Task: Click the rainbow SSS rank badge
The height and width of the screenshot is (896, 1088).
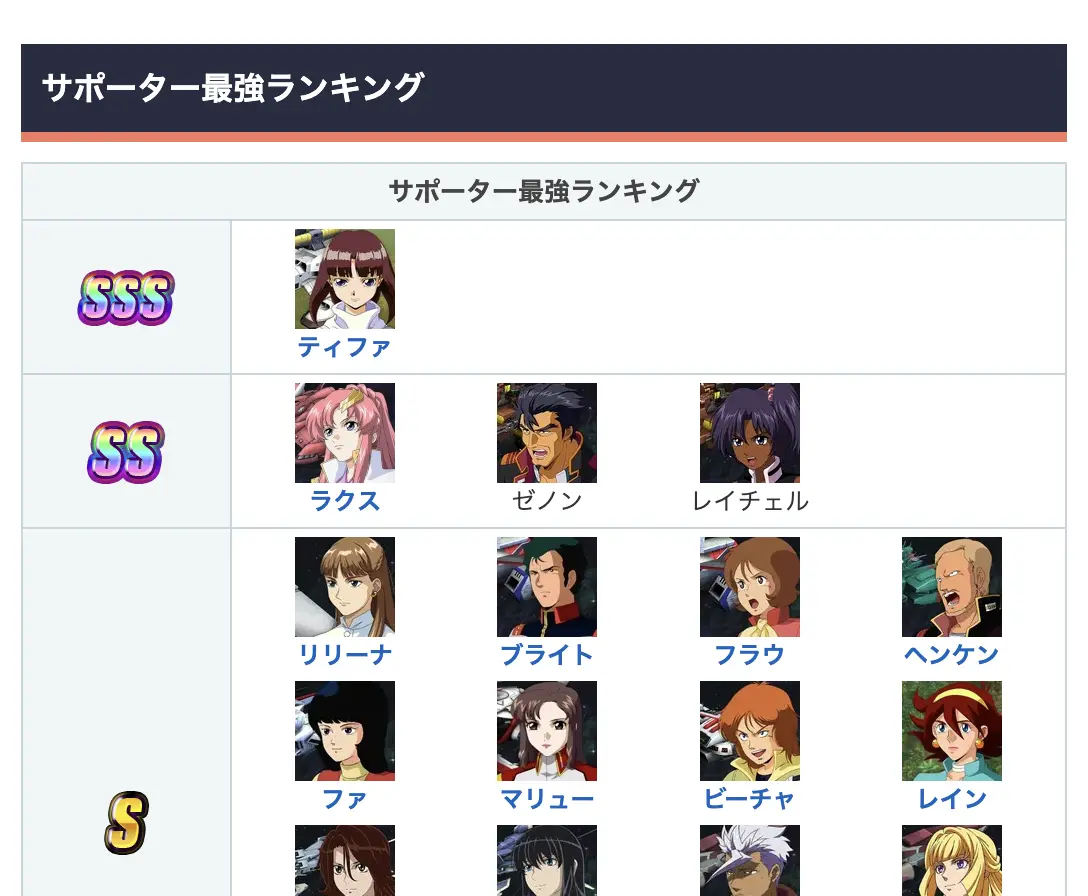Action: pyautogui.click(x=126, y=298)
